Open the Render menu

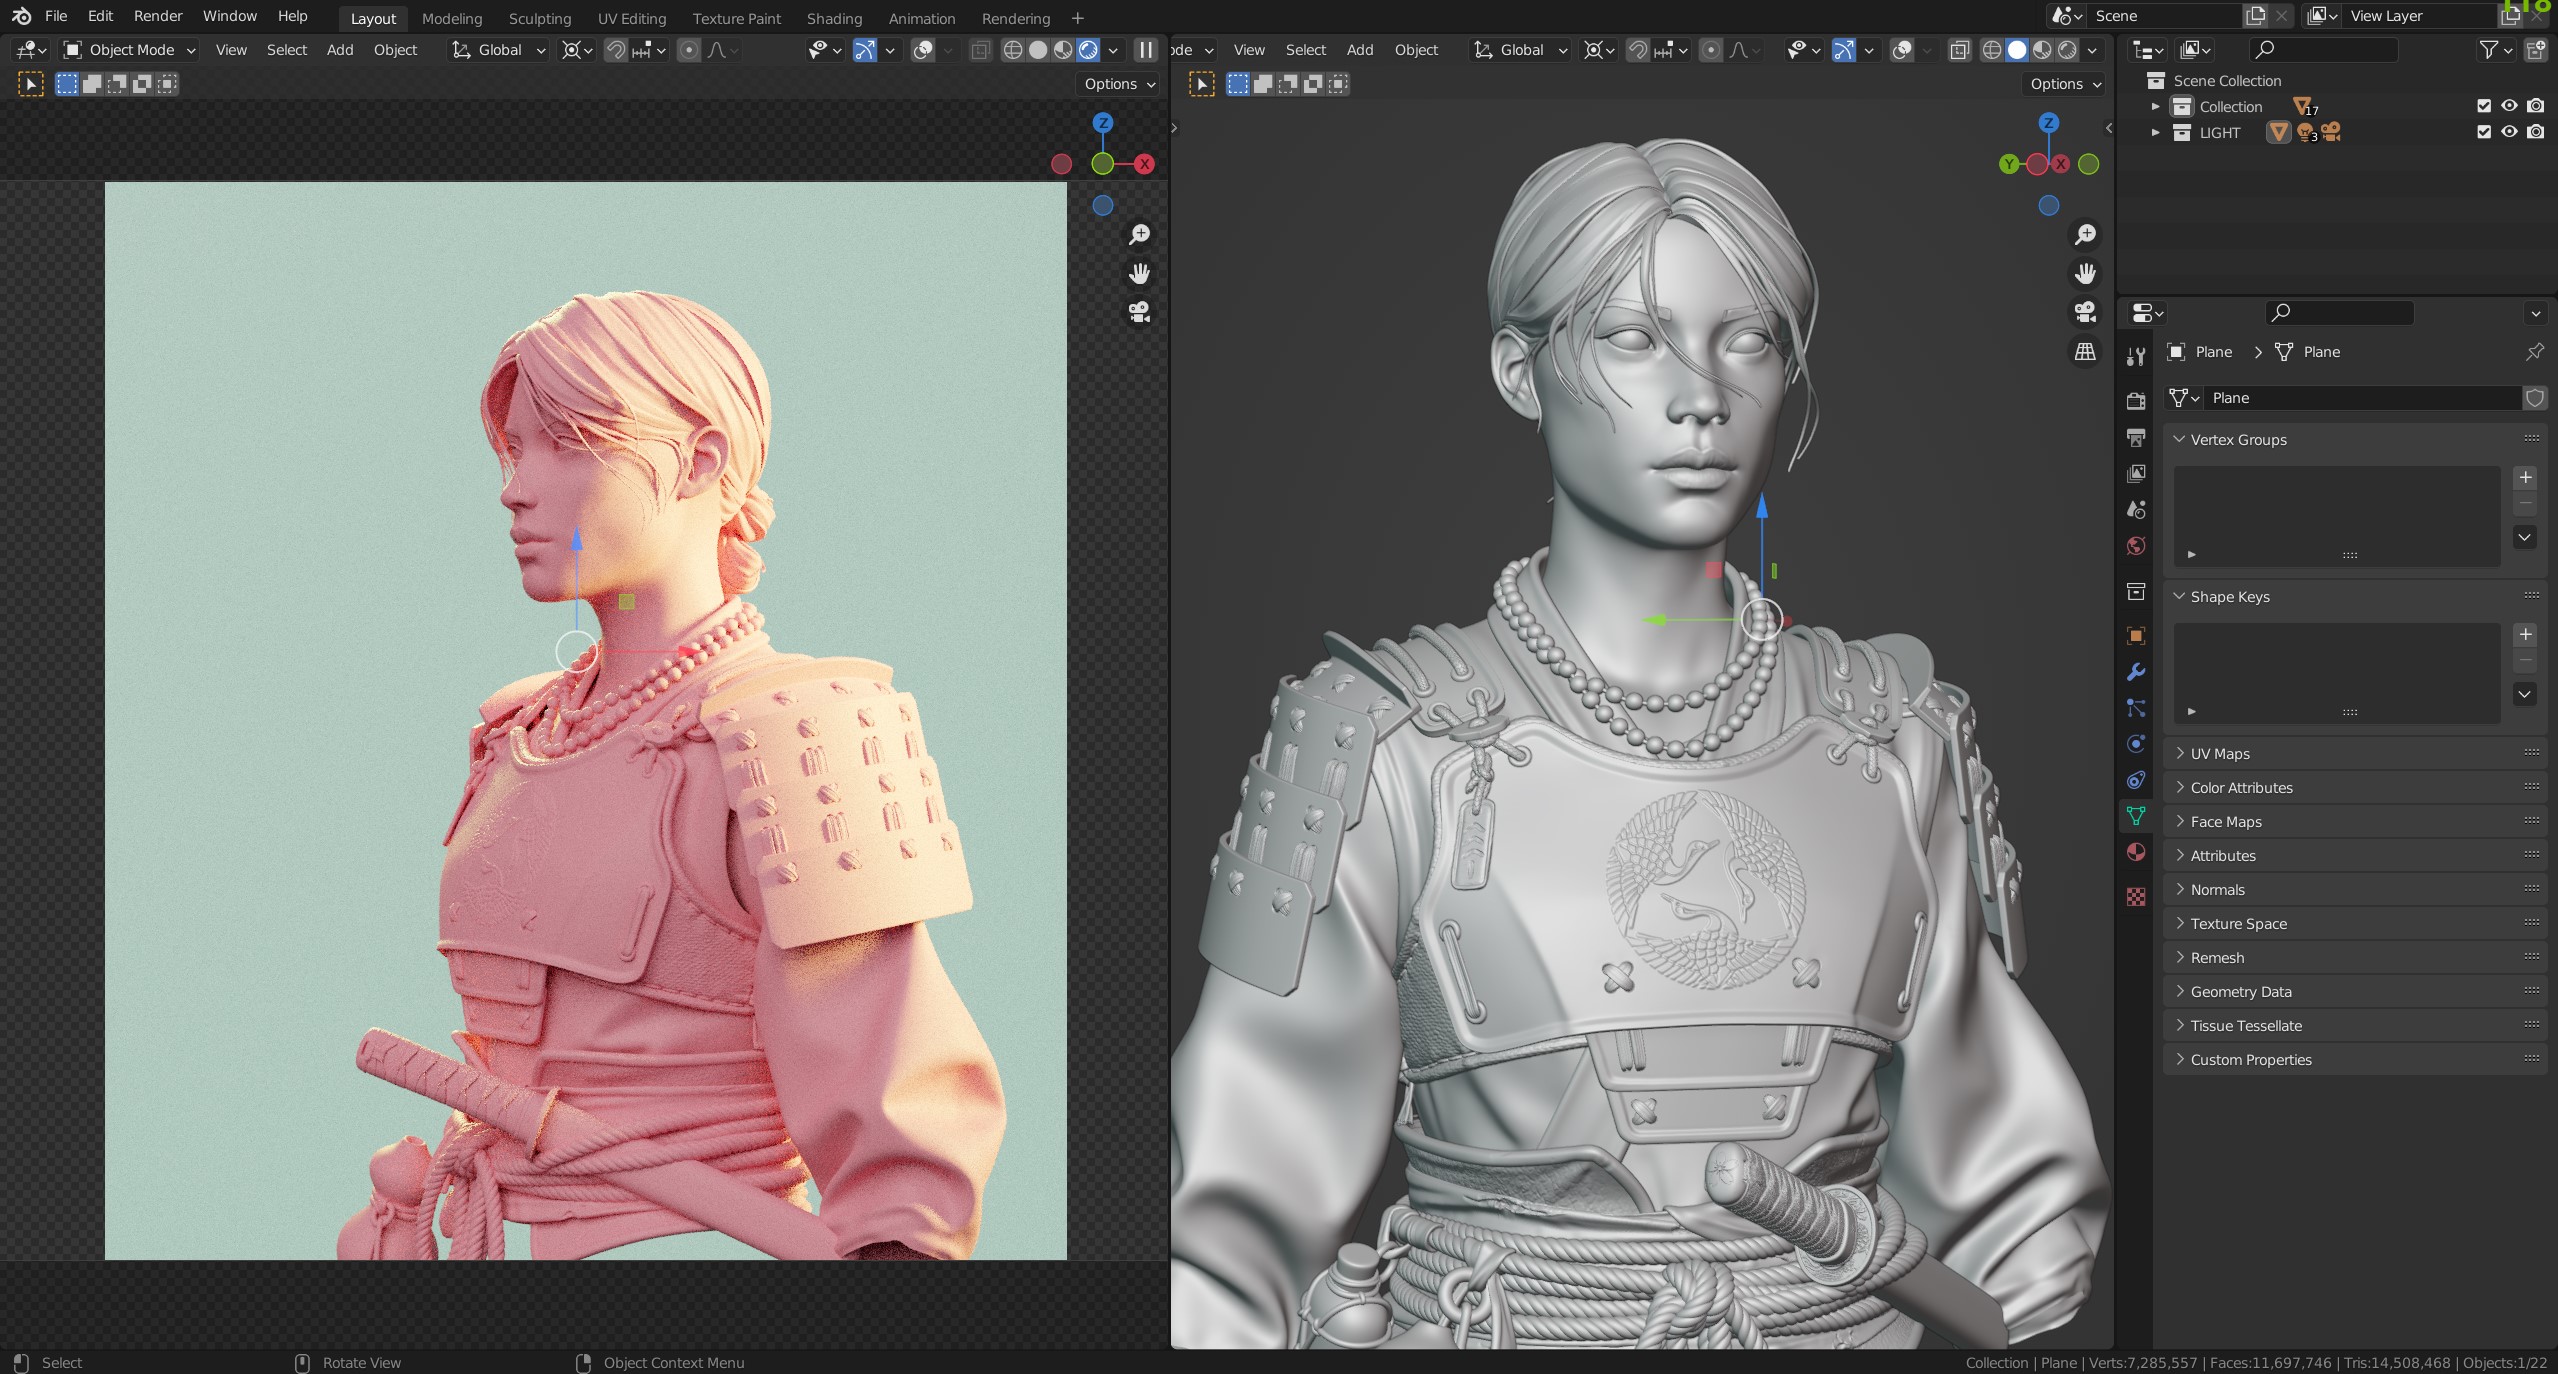158,16
